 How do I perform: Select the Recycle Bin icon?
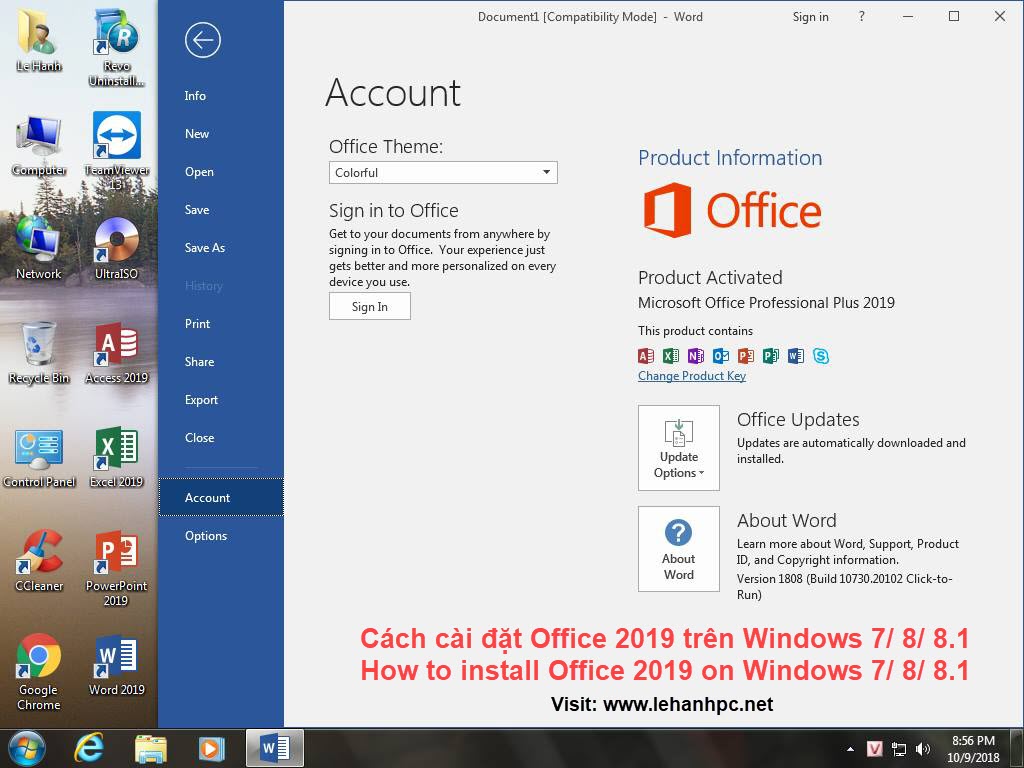39,353
